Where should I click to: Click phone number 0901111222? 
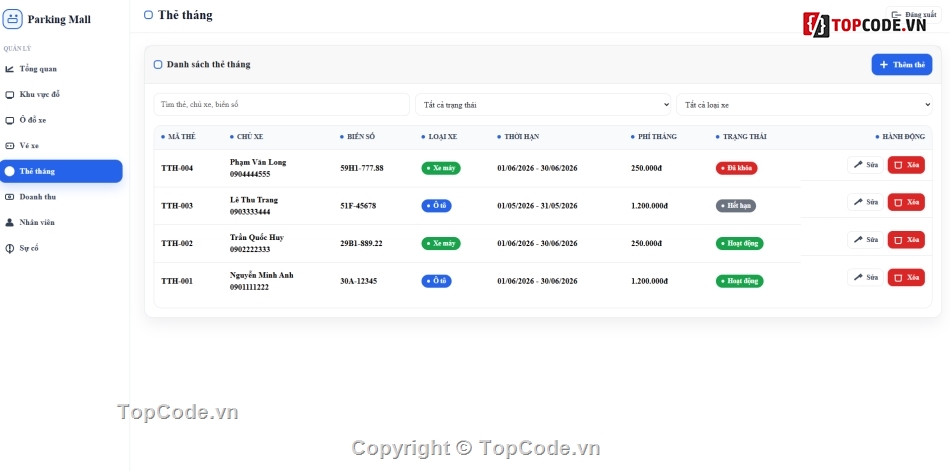pyautogui.click(x=250, y=287)
